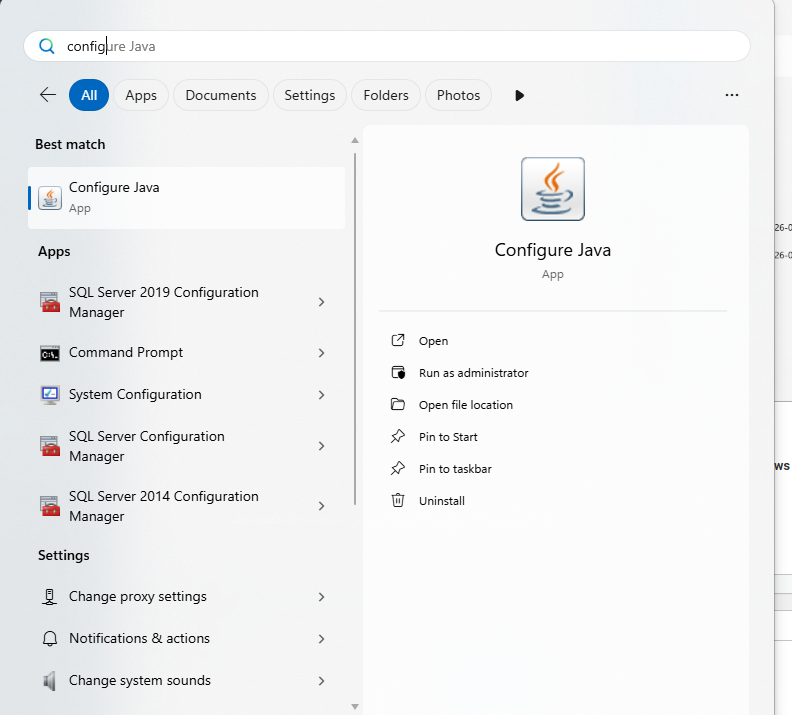792x715 pixels.
Task: Click the large Java icon in preview pane
Action: [x=553, y=189]
